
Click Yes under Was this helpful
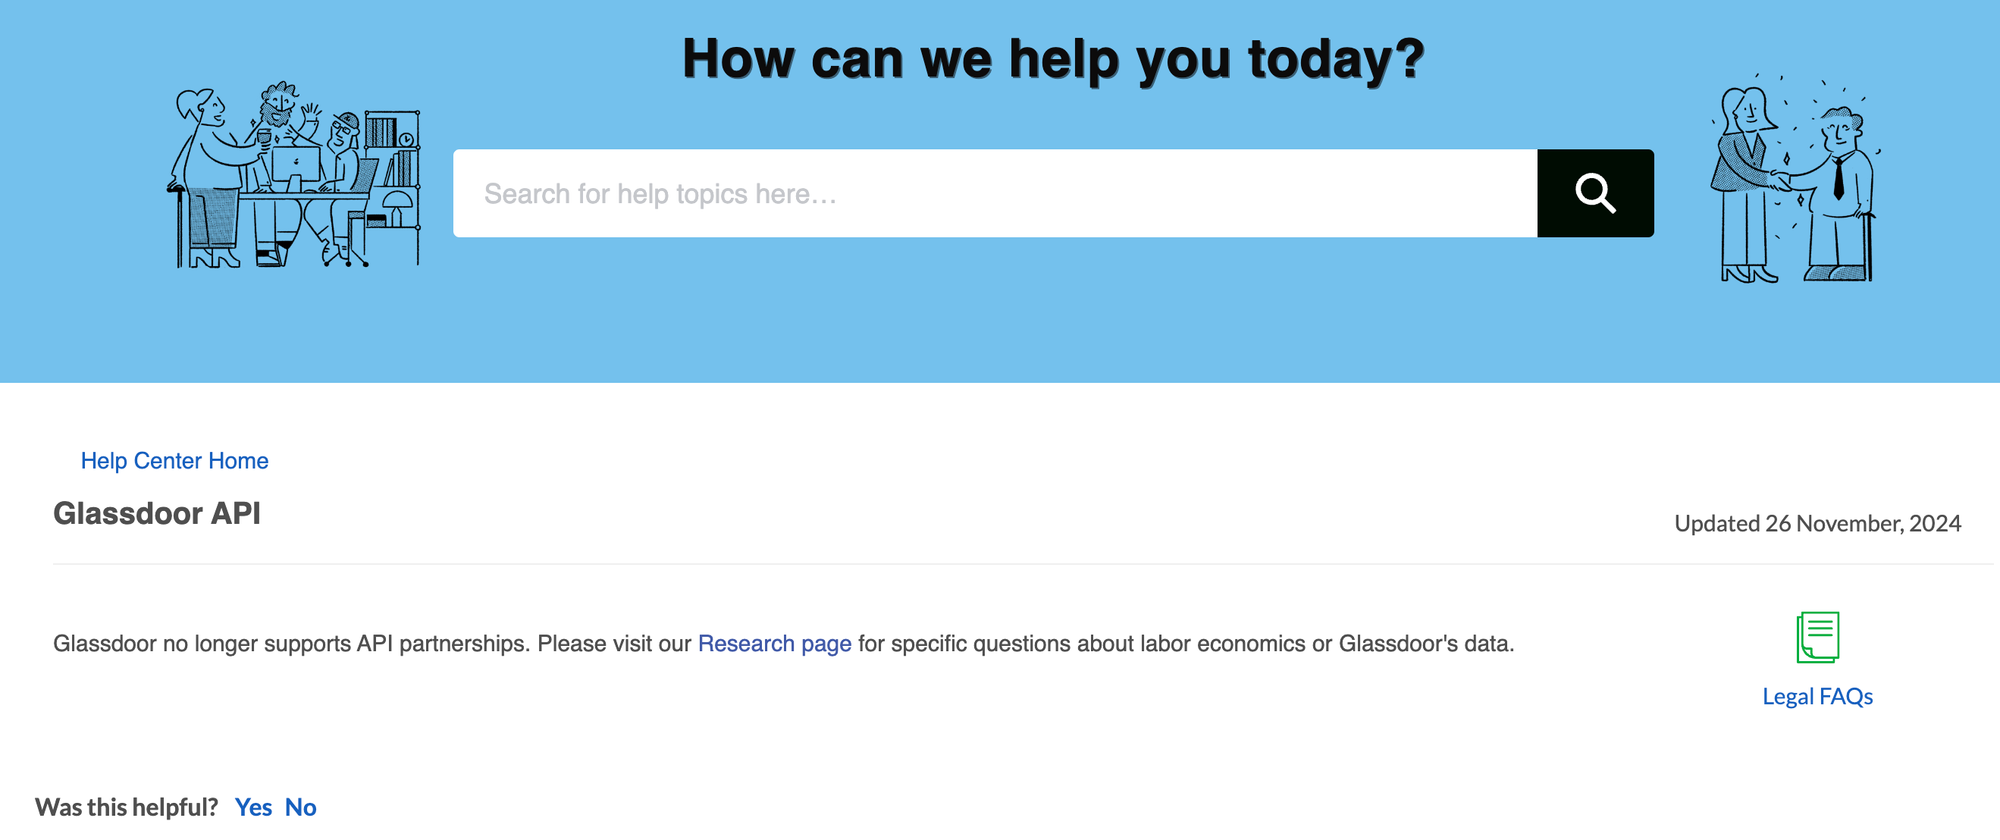pyautogui.click(x=255, y=807)
